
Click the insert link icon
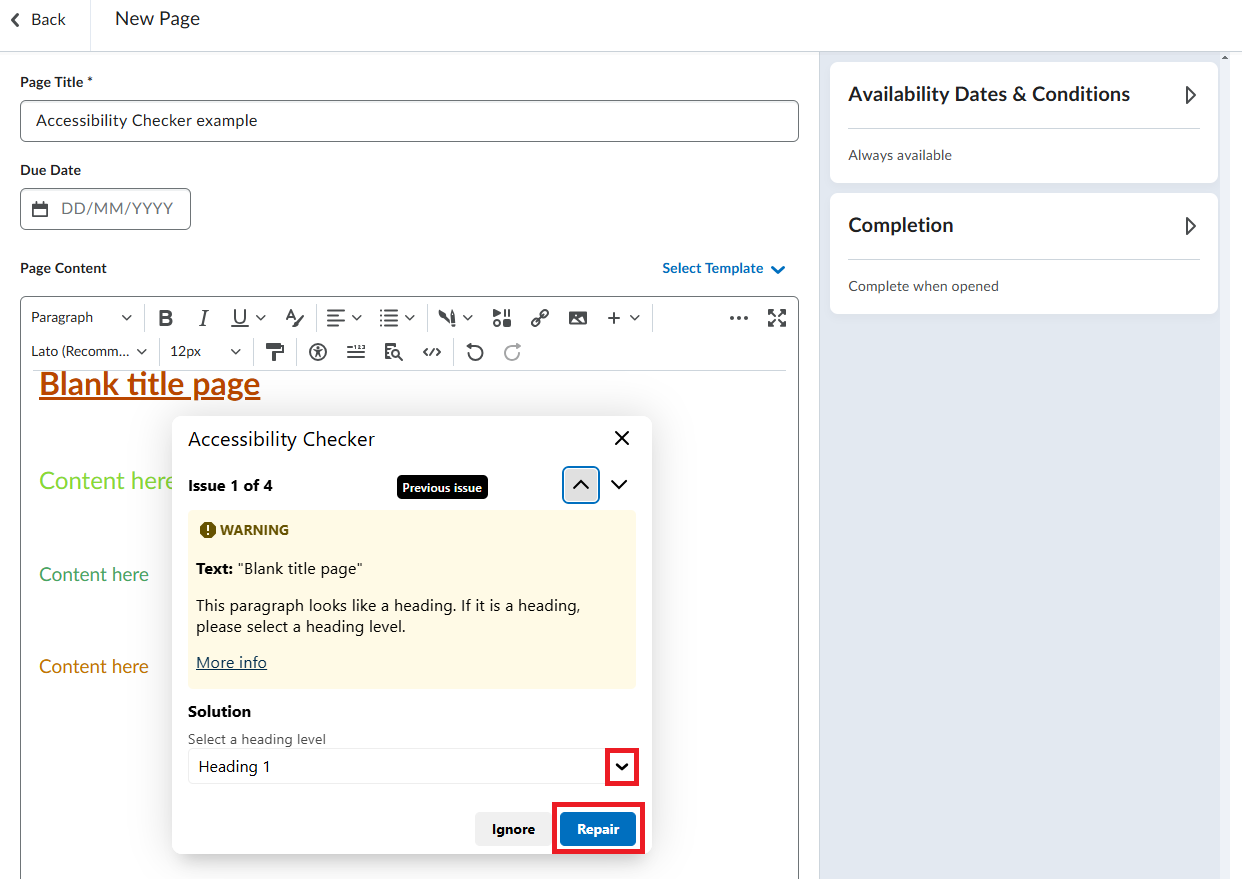pyautogui.click(x=540, y=318)
